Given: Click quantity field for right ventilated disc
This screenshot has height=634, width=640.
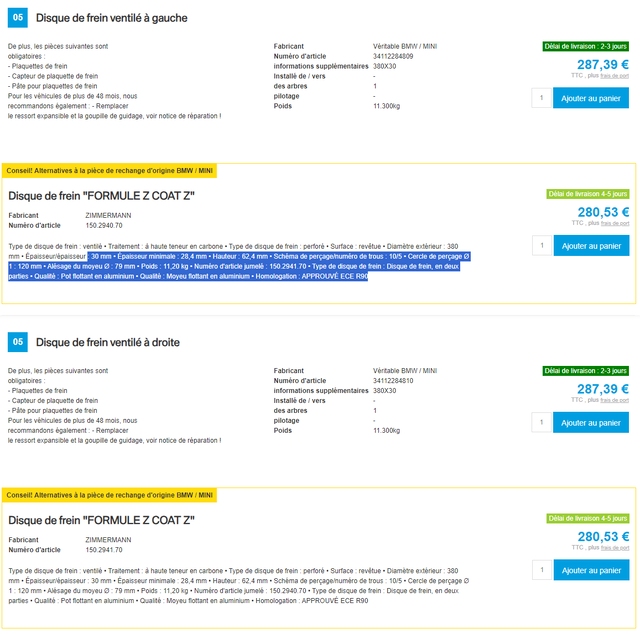Looking at the screenshot, I should click(541, 423).
